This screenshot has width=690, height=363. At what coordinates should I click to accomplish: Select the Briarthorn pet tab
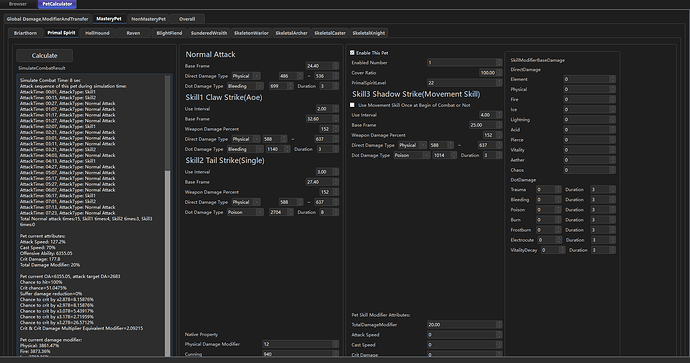pos(26,33)
